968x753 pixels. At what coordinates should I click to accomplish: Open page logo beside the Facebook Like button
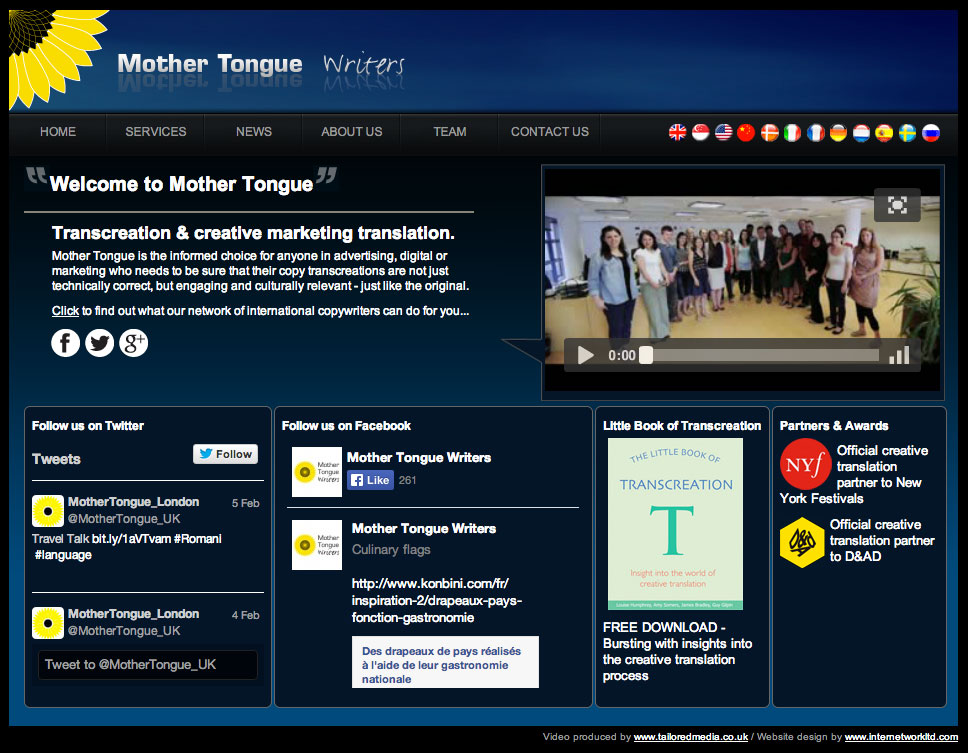point(317,472)
